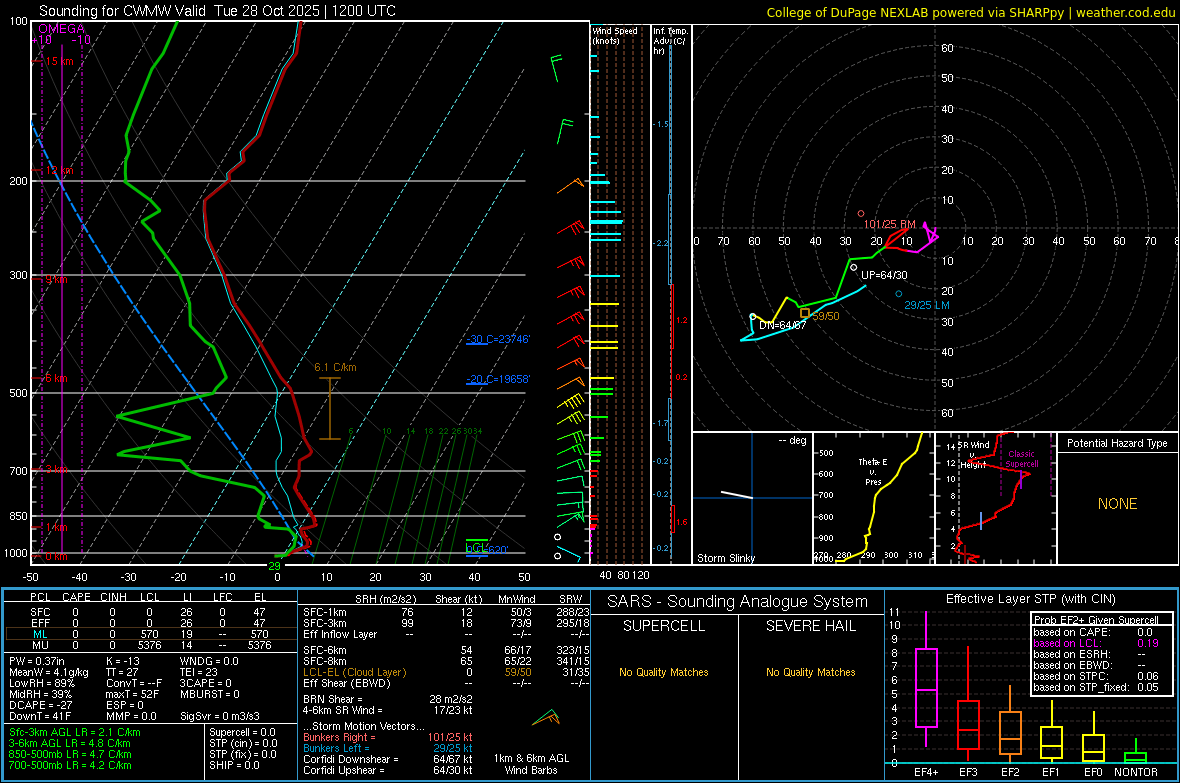The image size is (1180, 783).
Task: Click the -30 C=23746' level label
Action: click(498, 340)
